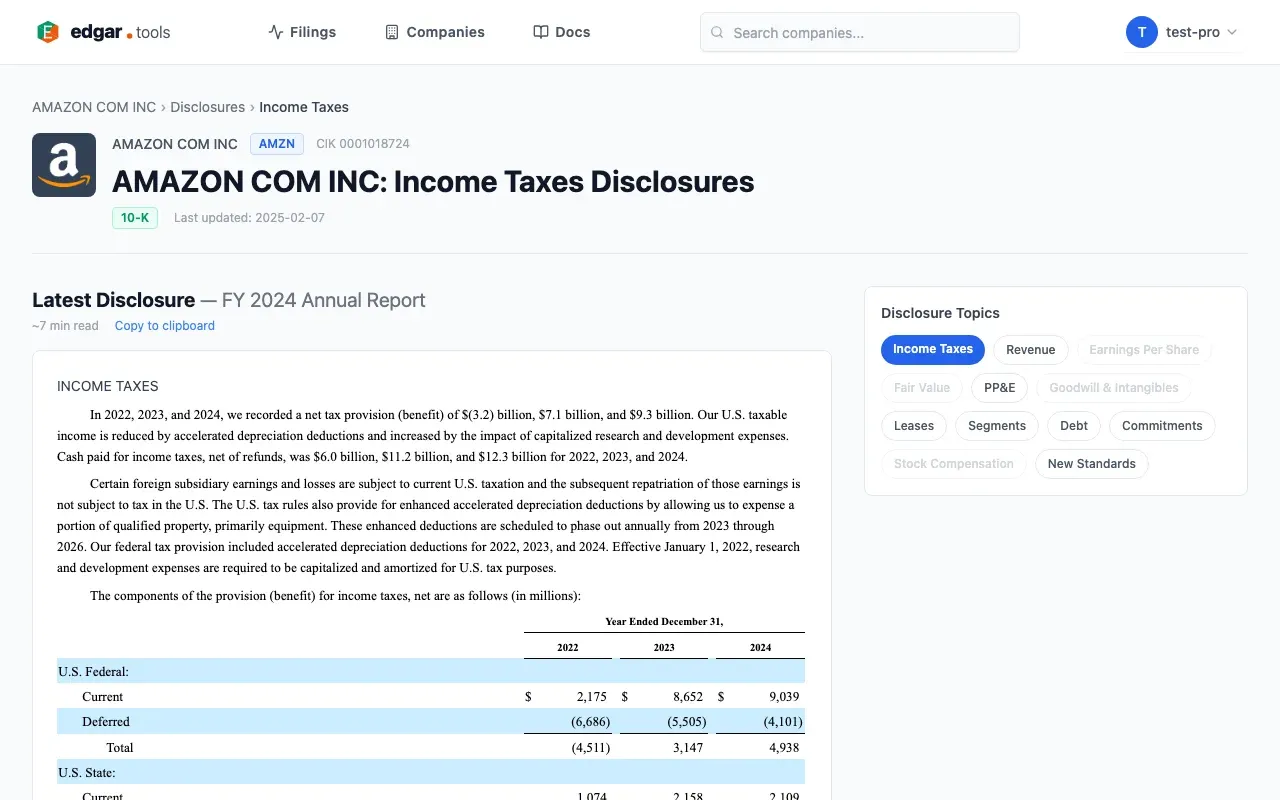The image size is (1280, 800).
Task: Switch to the Leases topic
Action: point(913,426)
